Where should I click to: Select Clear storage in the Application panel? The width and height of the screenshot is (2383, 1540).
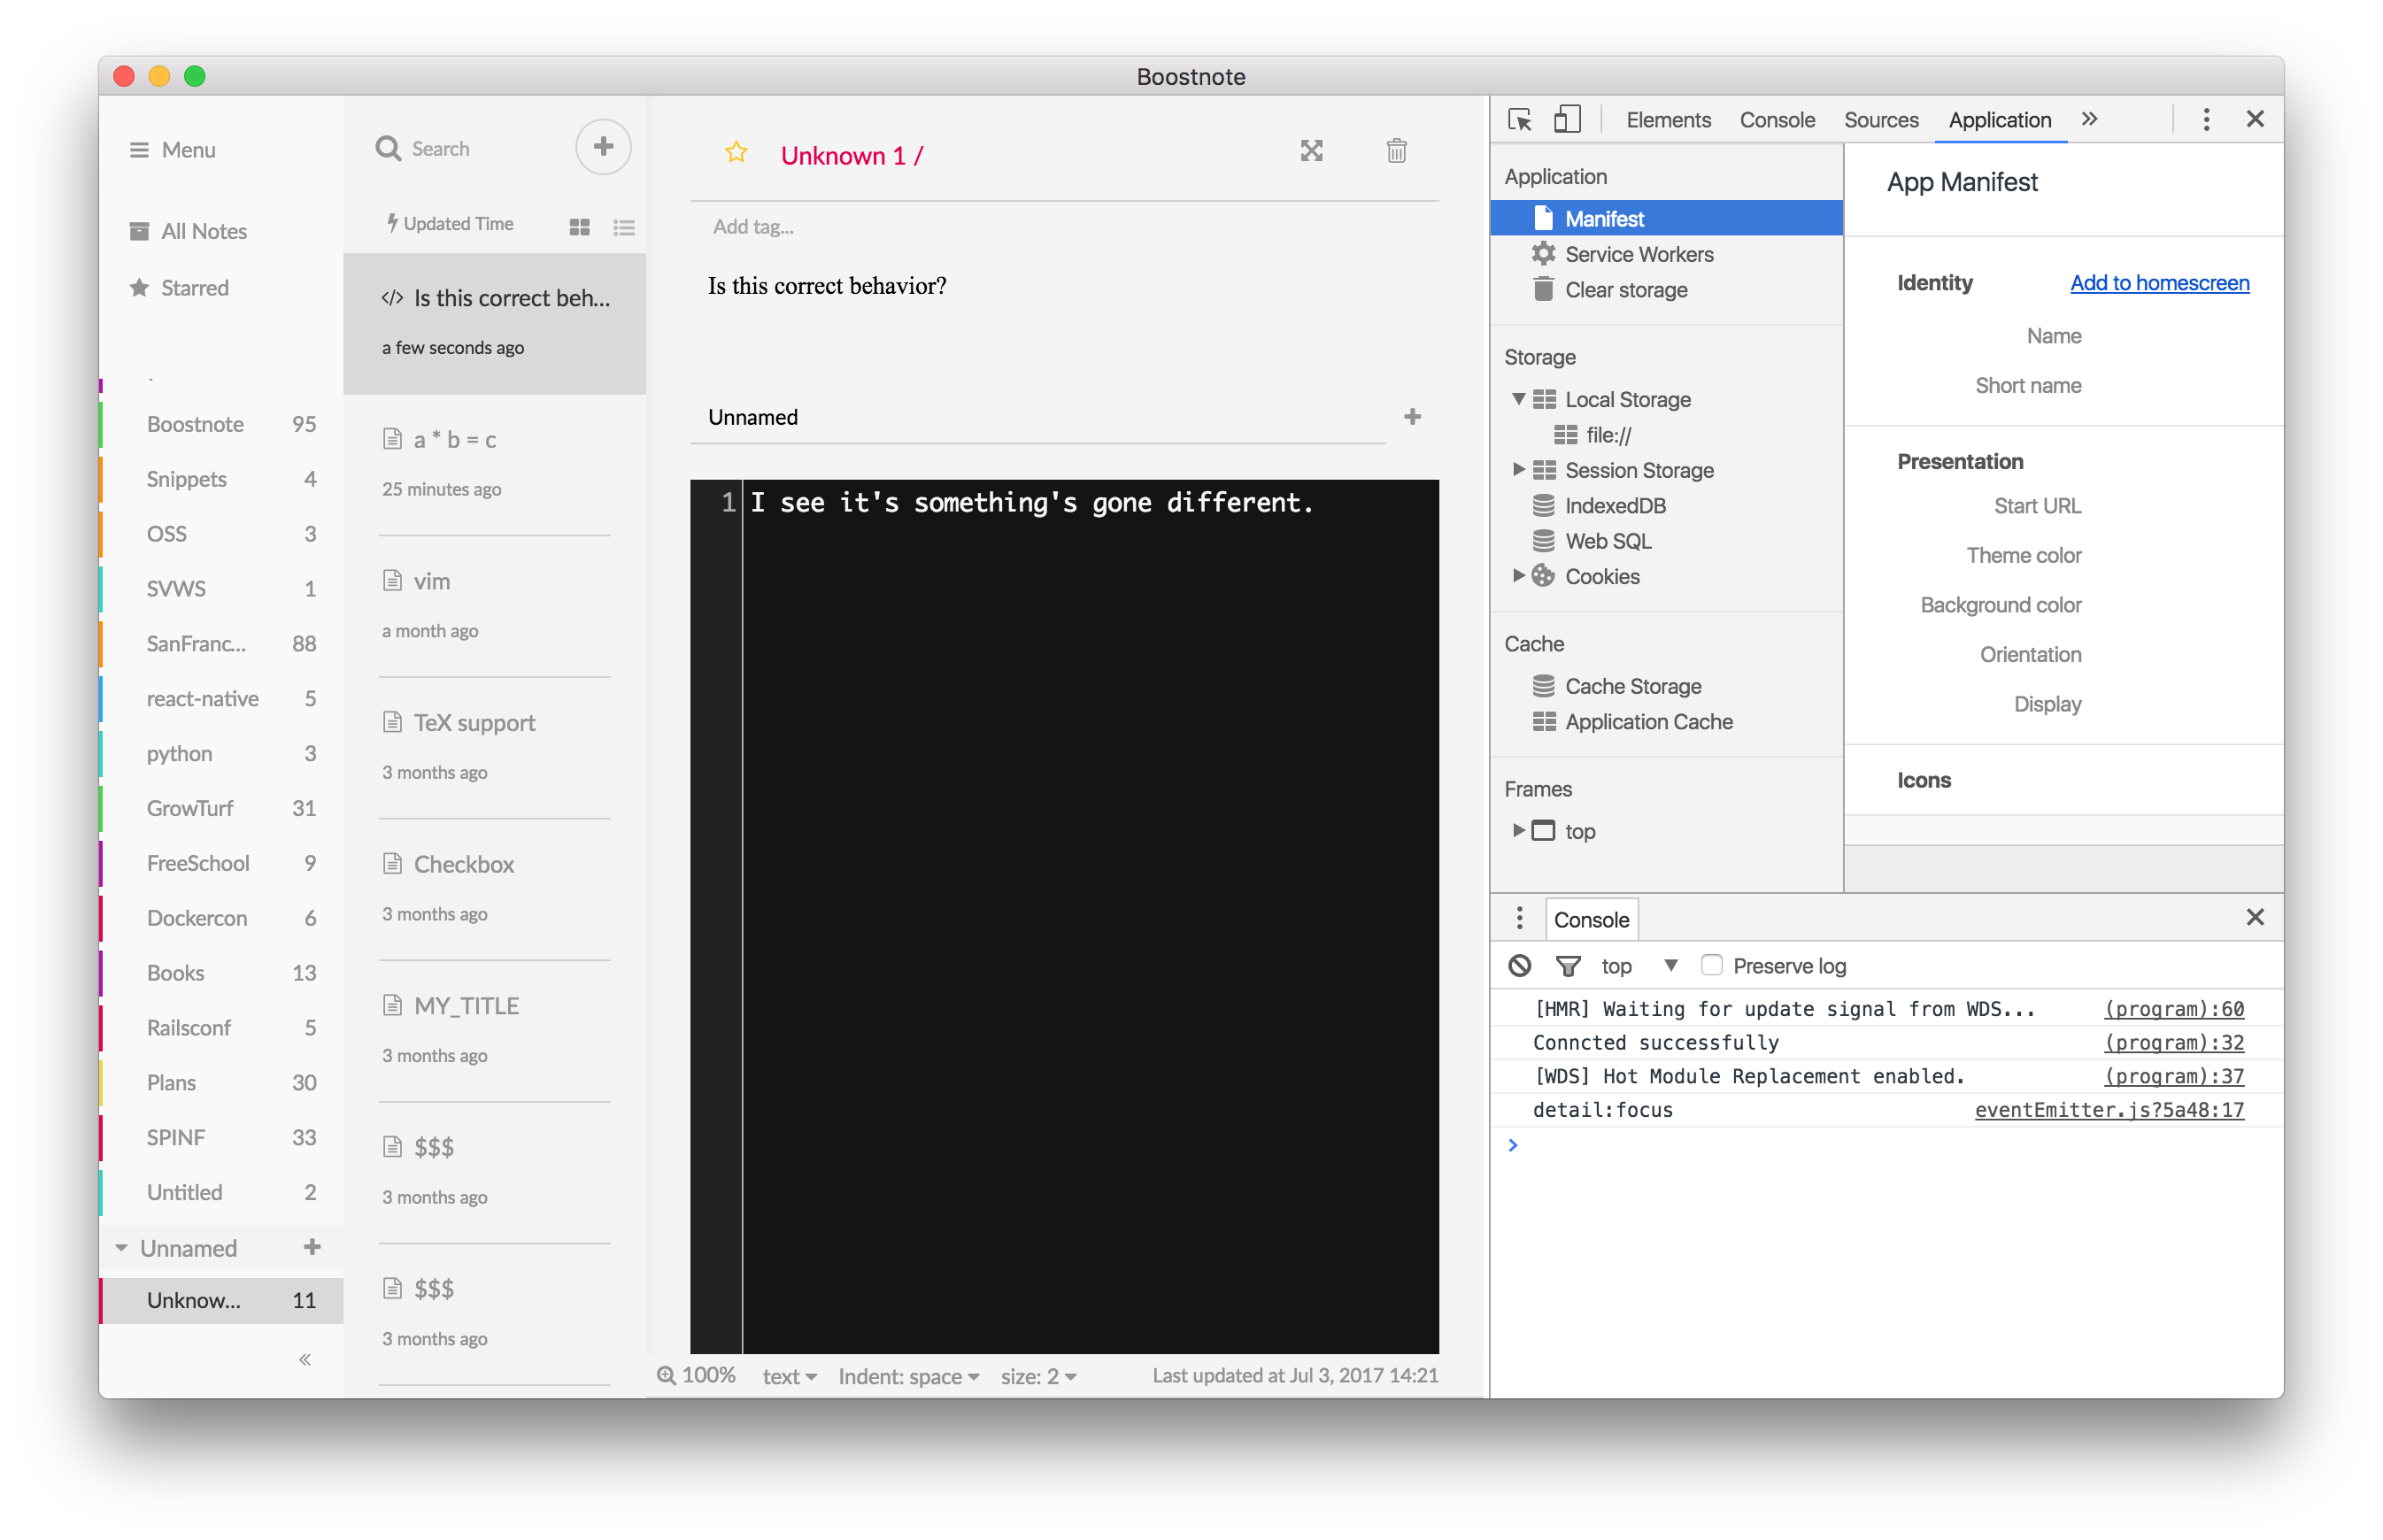click(1624, 290)
